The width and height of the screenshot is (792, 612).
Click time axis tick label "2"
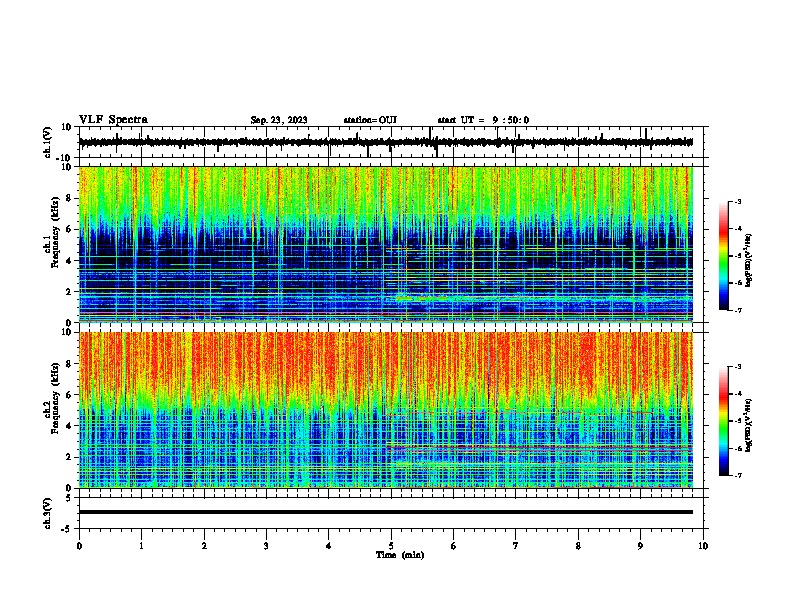204,546
